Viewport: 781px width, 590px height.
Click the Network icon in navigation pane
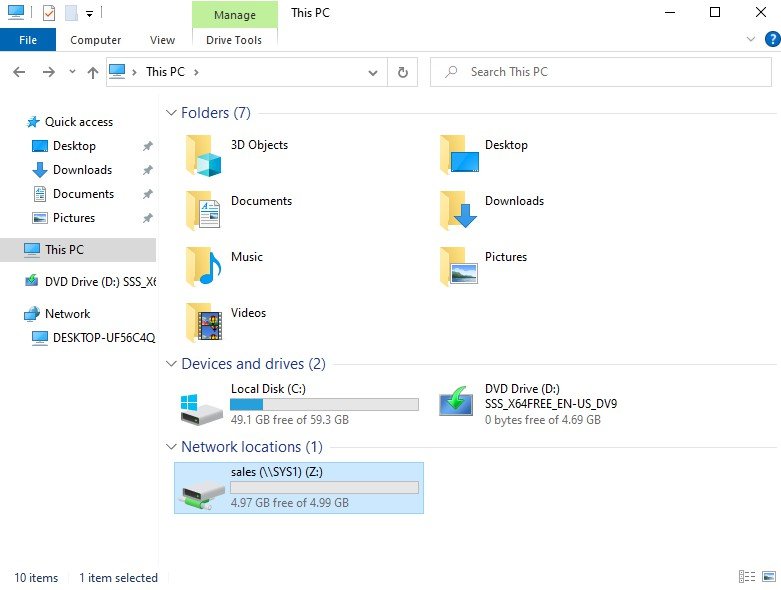coord(32,314)
